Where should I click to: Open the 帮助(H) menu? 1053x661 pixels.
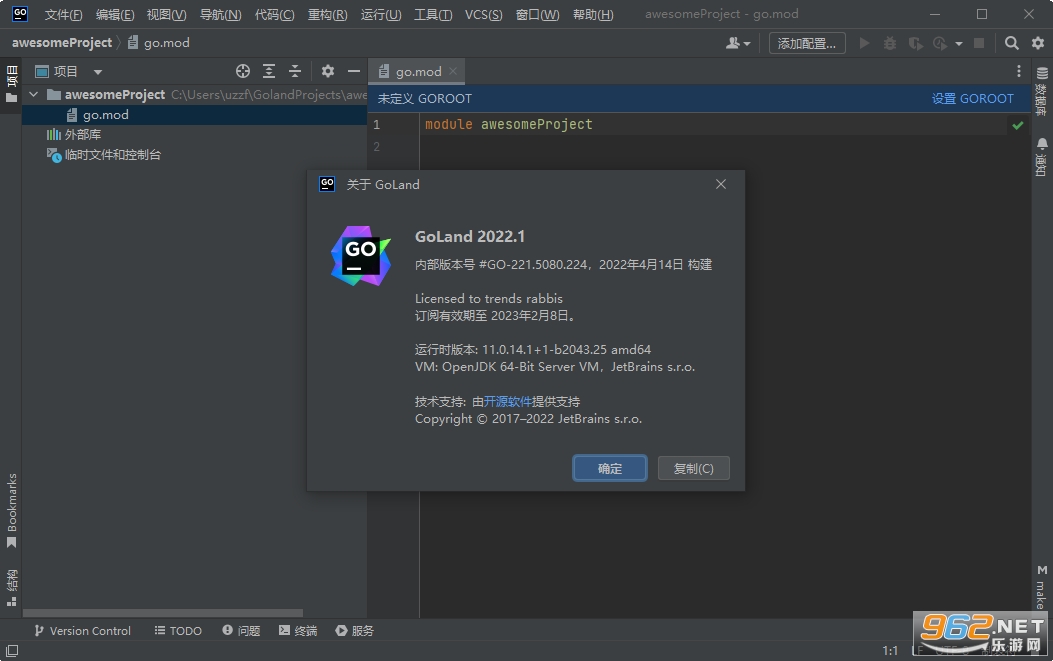593,14
